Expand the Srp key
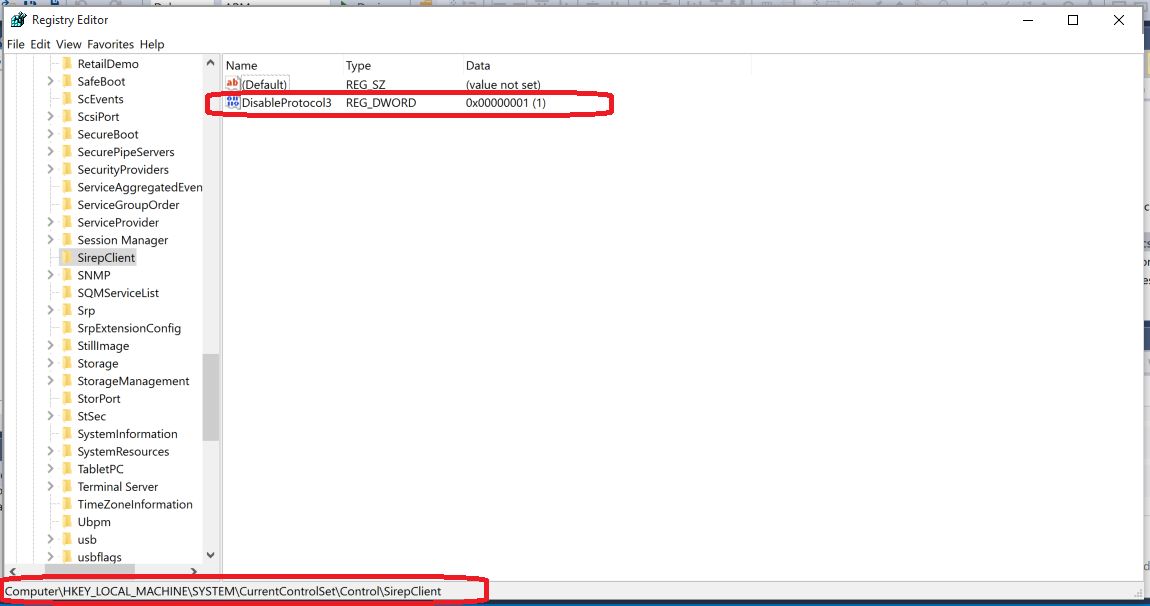The image size is (1150, 606). [51, 310]
